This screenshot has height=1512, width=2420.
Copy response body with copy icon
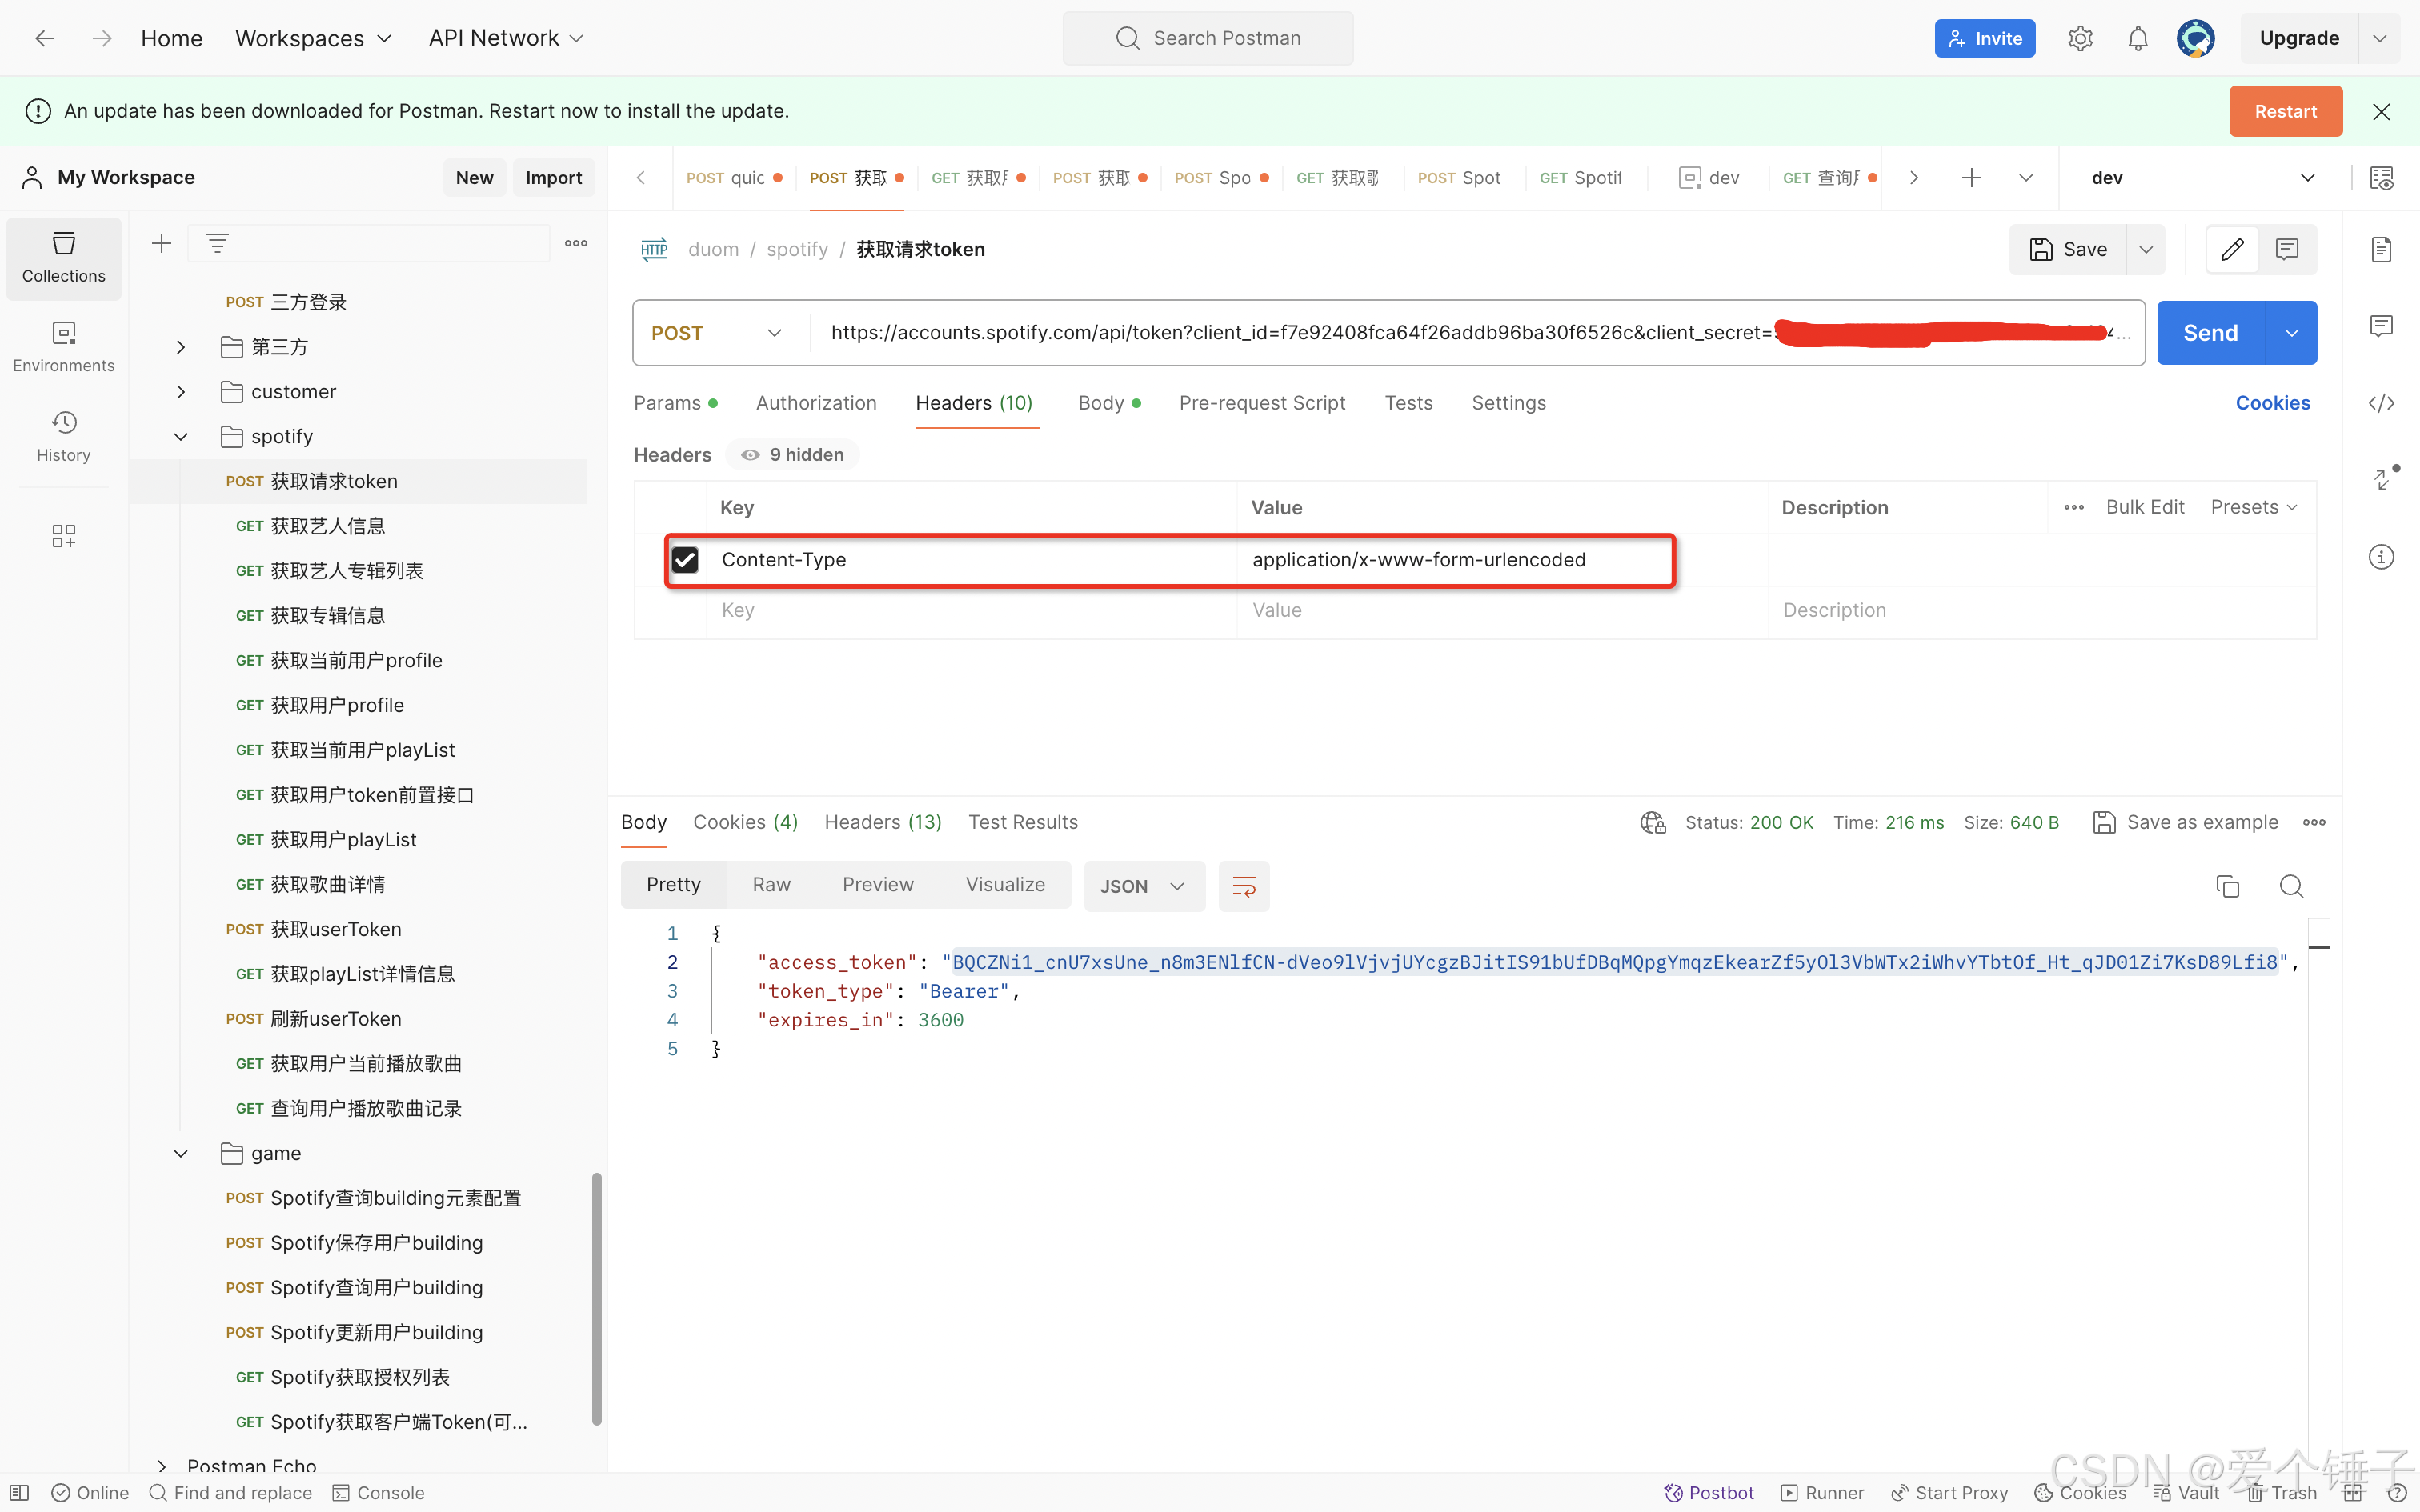[x=2227, y=886]
